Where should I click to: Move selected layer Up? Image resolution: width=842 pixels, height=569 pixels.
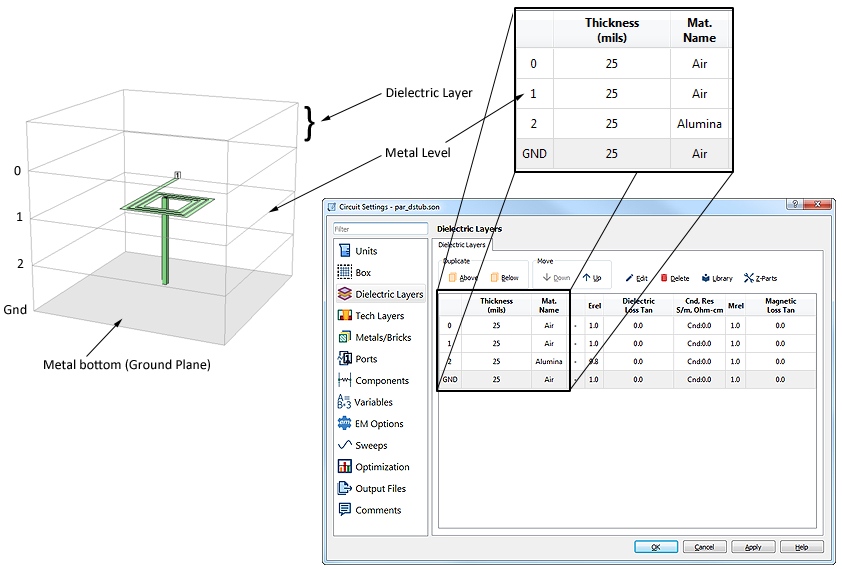592,278
